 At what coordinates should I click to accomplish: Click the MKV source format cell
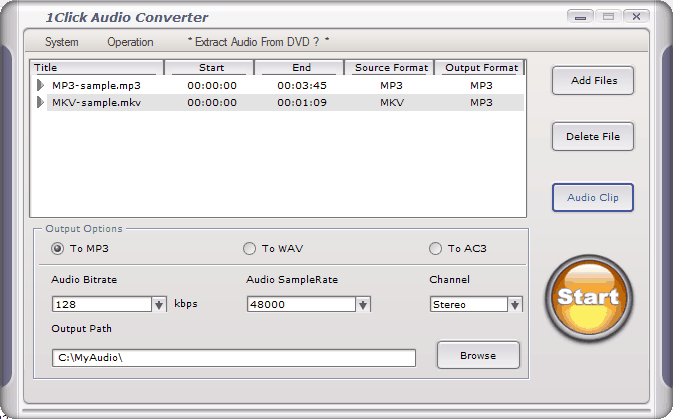click(x=391, y=103)
